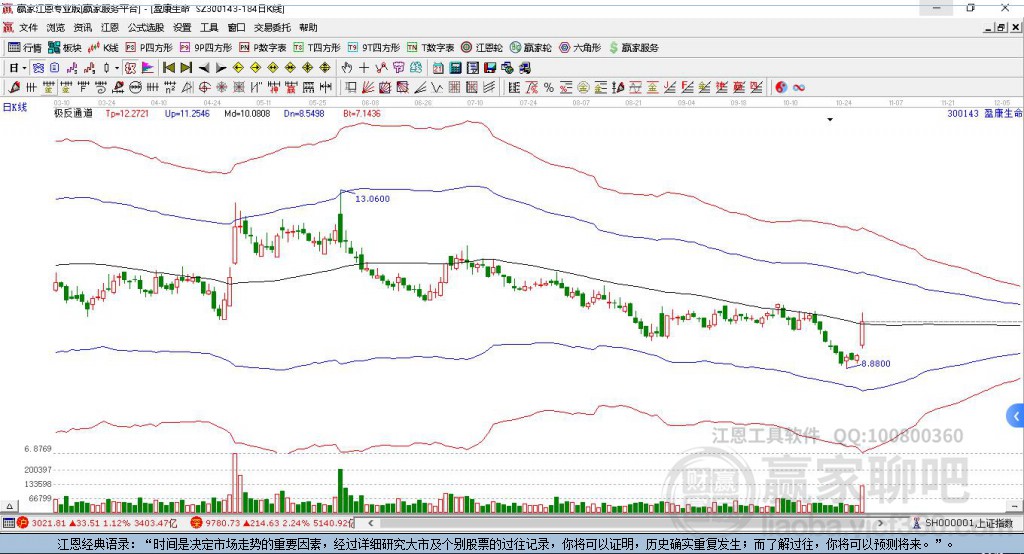Select the hand pan tool
The height and width of the screenshot is (554, 1024).
tap(347, 68)
